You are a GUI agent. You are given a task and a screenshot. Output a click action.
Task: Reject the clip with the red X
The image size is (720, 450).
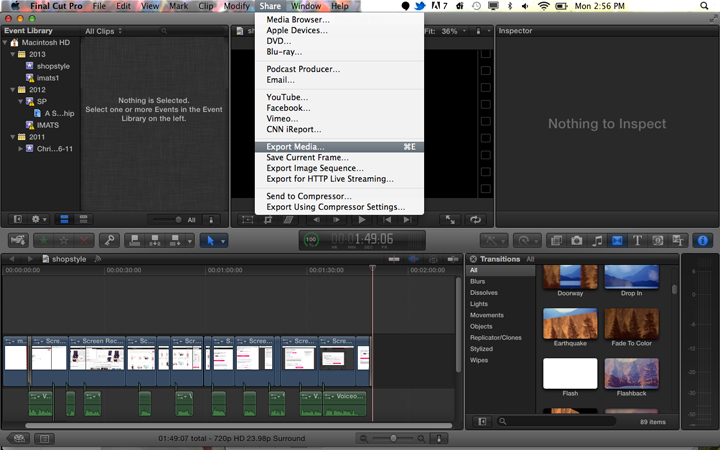click(x=84, y=240)
